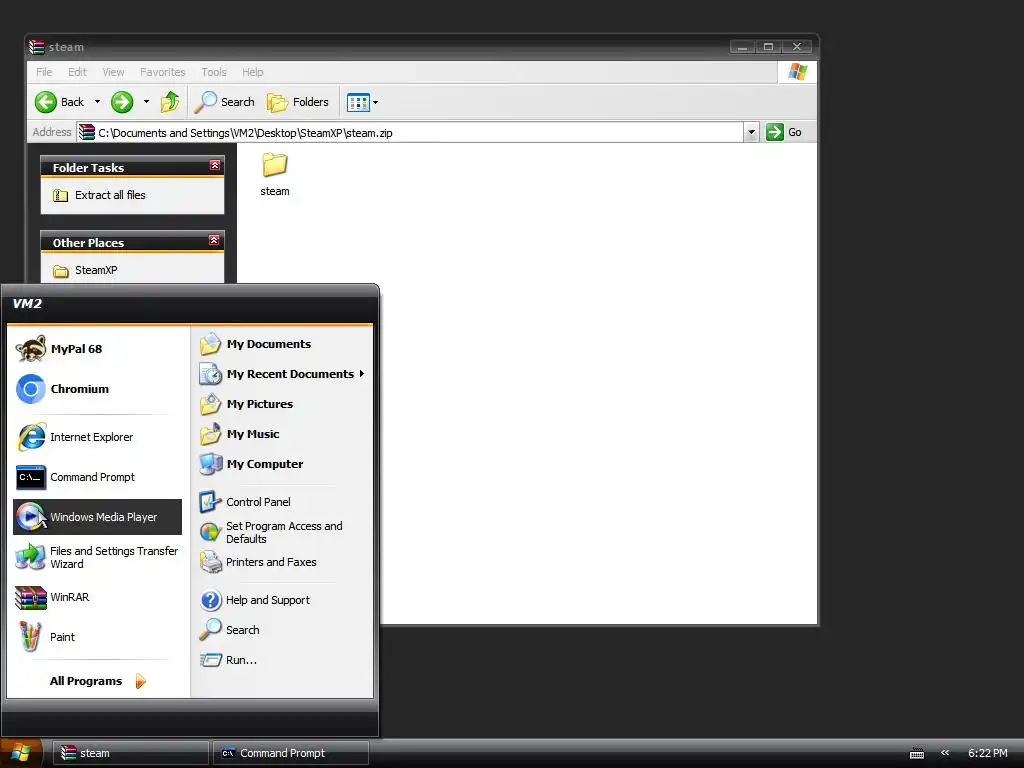Click the 6:22 PM clock
1024x768 pixels.
coord(987,753)
